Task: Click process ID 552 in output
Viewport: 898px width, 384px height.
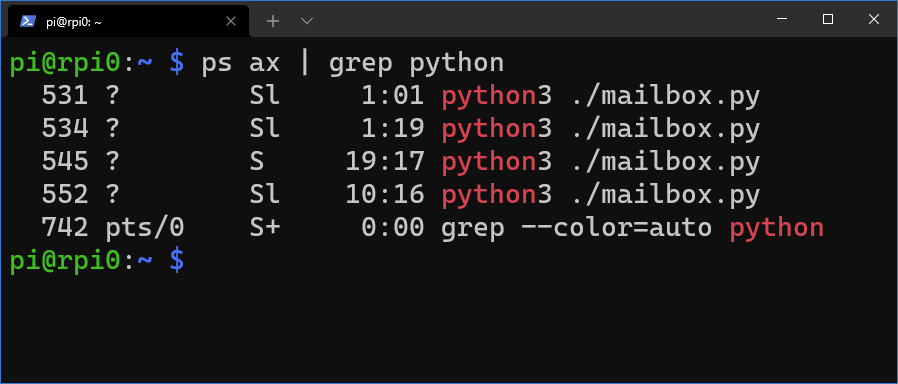Action: click(65, 195)
